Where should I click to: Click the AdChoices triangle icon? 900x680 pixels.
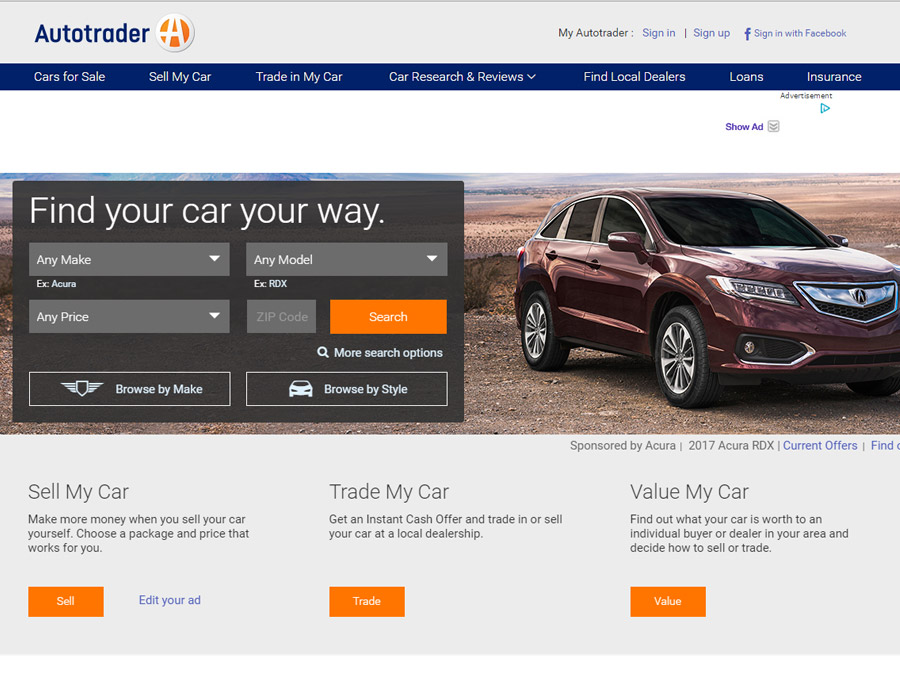(x=825, y=108)
